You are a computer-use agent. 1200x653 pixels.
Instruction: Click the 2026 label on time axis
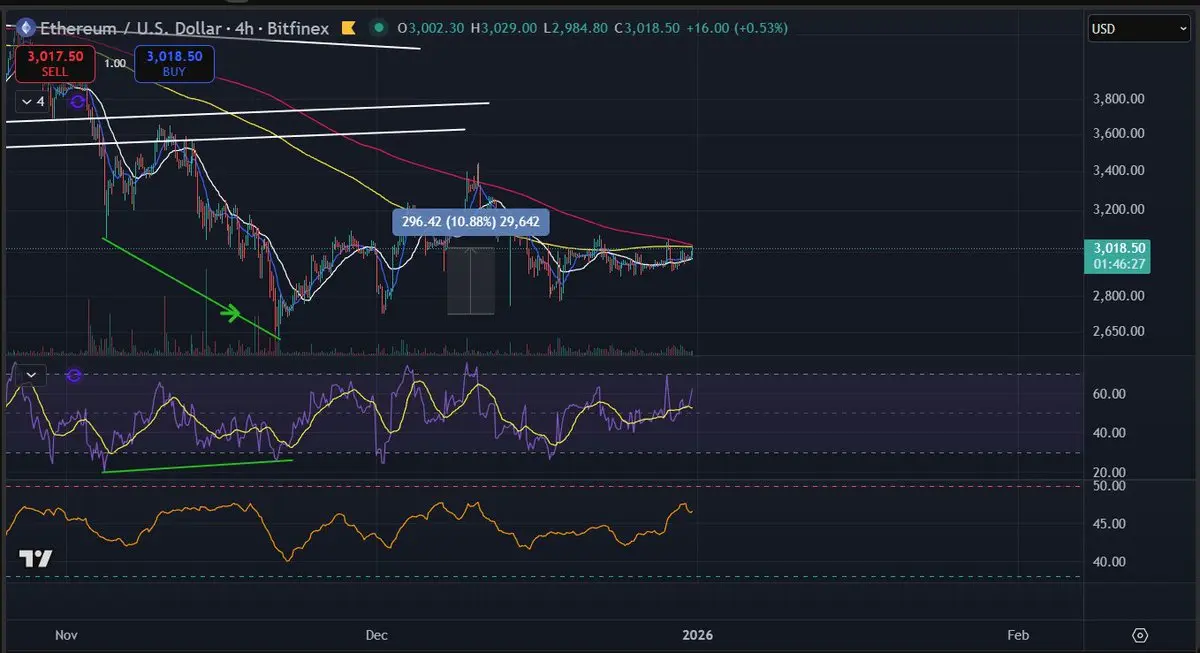(697, 635)
